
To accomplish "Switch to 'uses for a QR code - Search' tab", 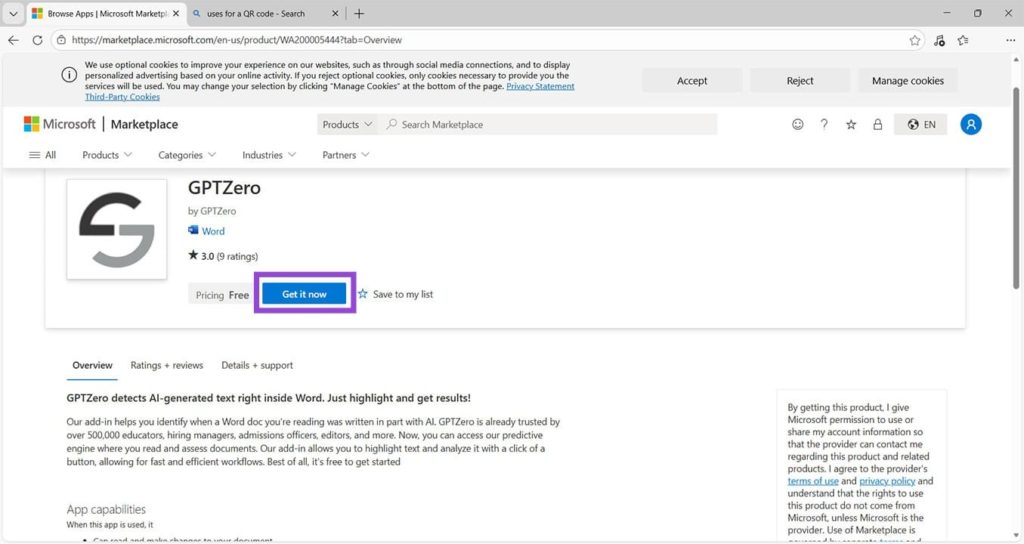I will pyautogui.click(x=255, y=13).
